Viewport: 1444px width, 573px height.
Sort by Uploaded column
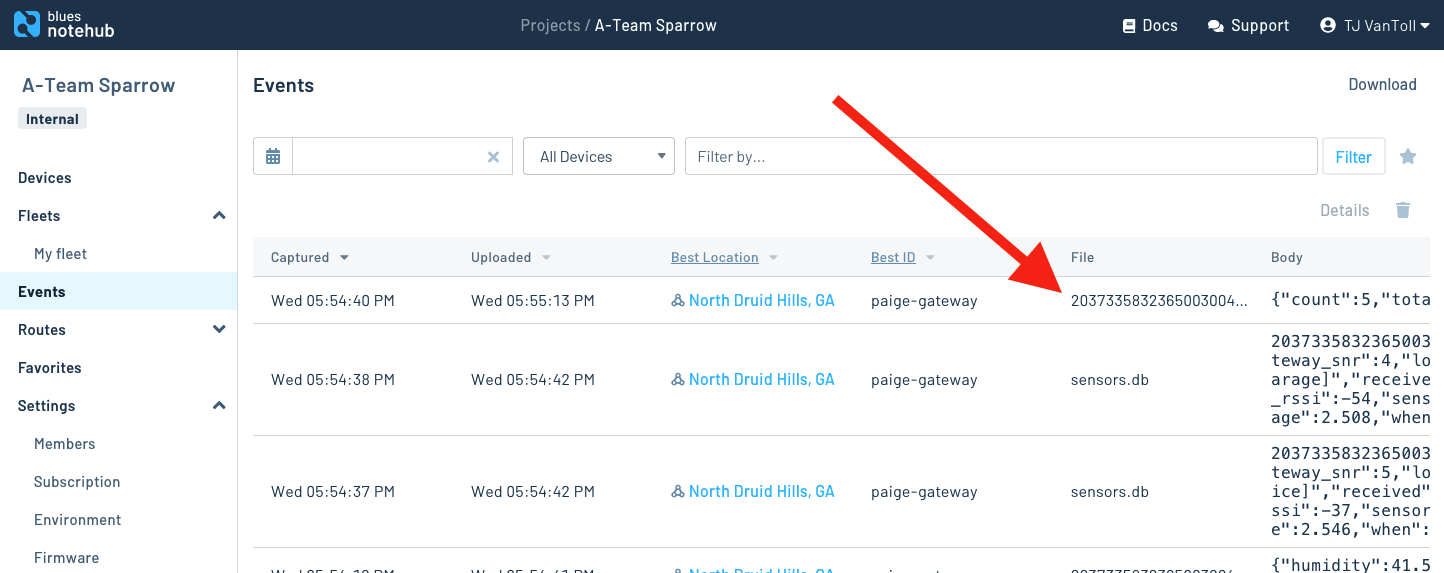coord(511,257)
